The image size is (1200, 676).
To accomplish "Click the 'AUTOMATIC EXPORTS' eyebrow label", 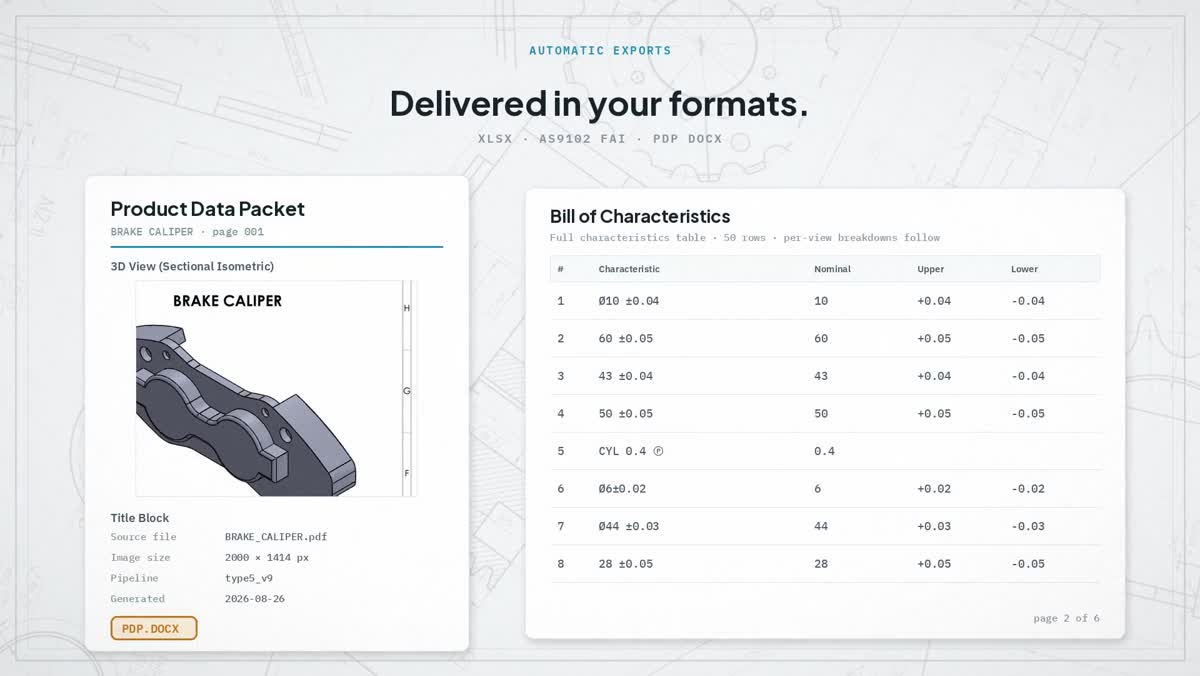I will pos(600,51).
